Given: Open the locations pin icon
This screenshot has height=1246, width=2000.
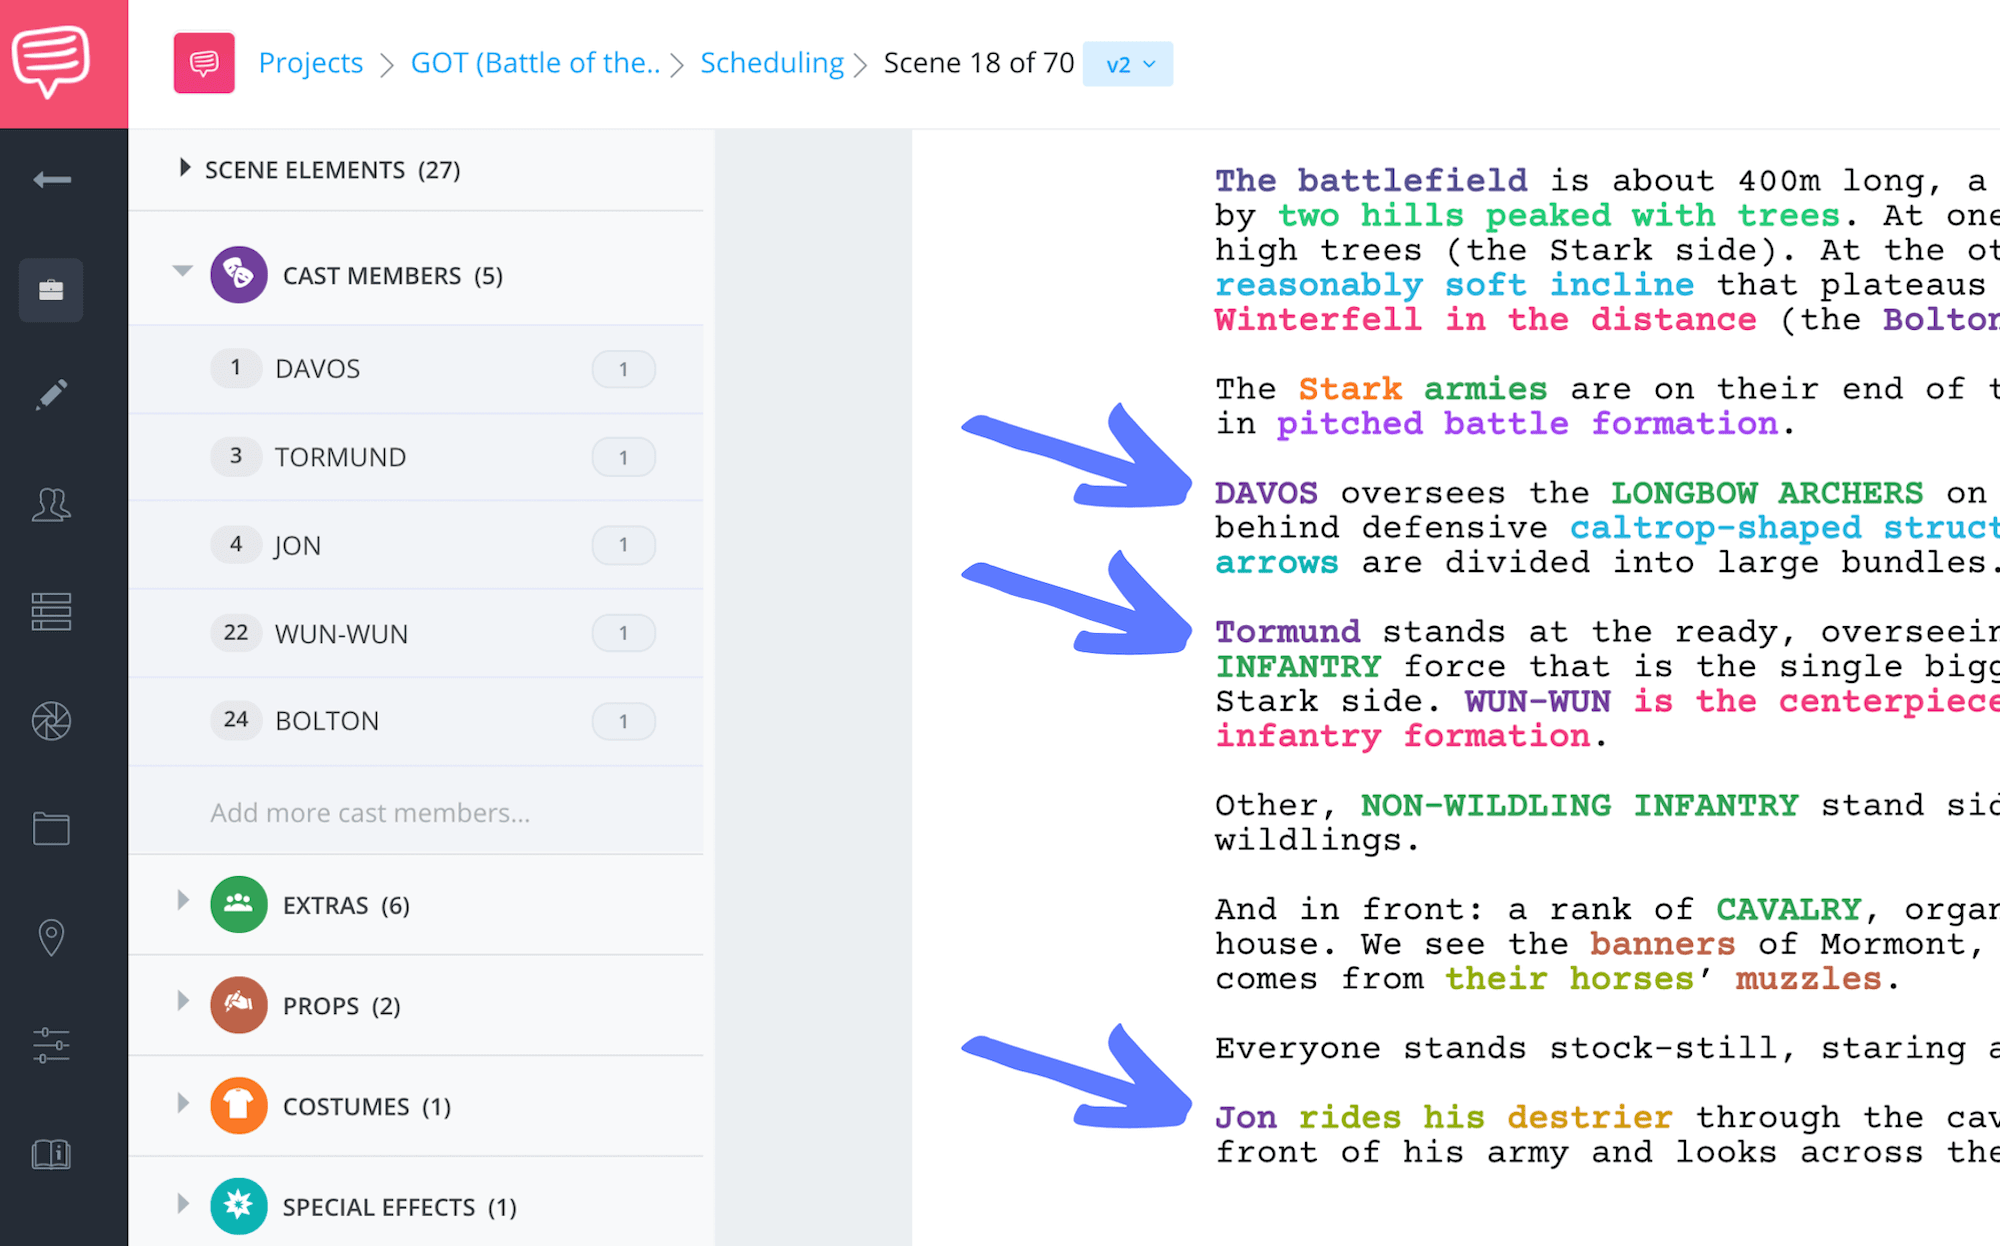Looking at the screenshot, I should pos(51,937).
